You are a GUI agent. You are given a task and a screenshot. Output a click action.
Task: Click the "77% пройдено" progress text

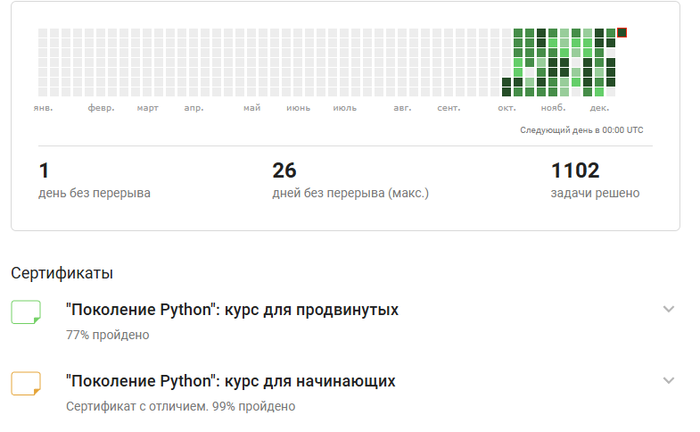[108, 335]
